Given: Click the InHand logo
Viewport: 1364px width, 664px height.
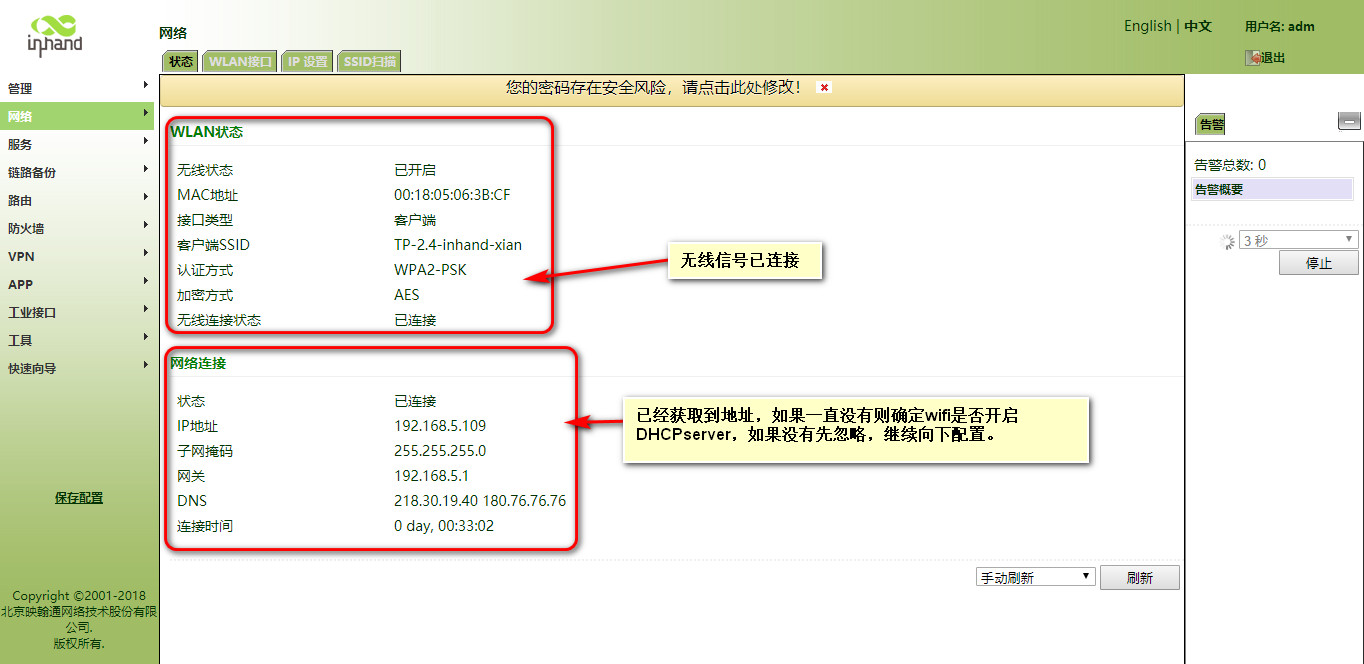Looking at the screenshot, I should point(54,35).
